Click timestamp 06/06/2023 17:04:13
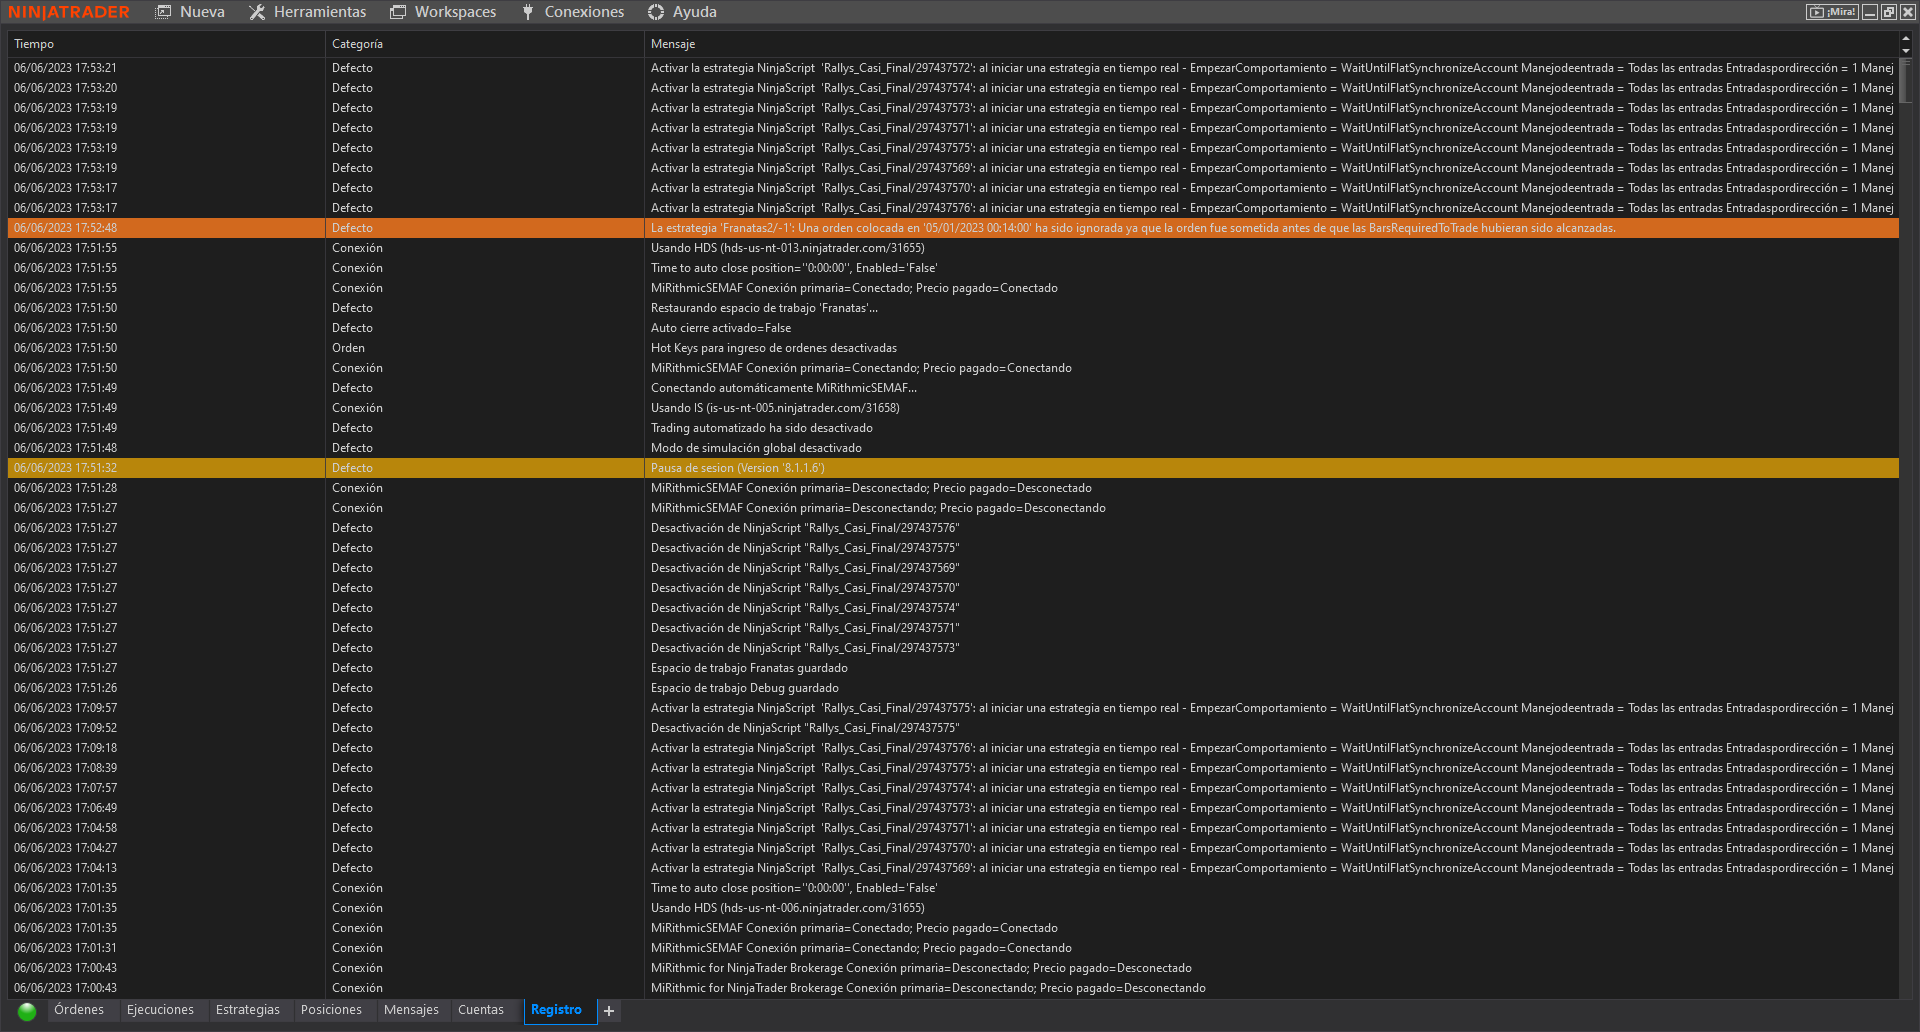The height and width of the screenshot is (1032, 1920). 65,868
